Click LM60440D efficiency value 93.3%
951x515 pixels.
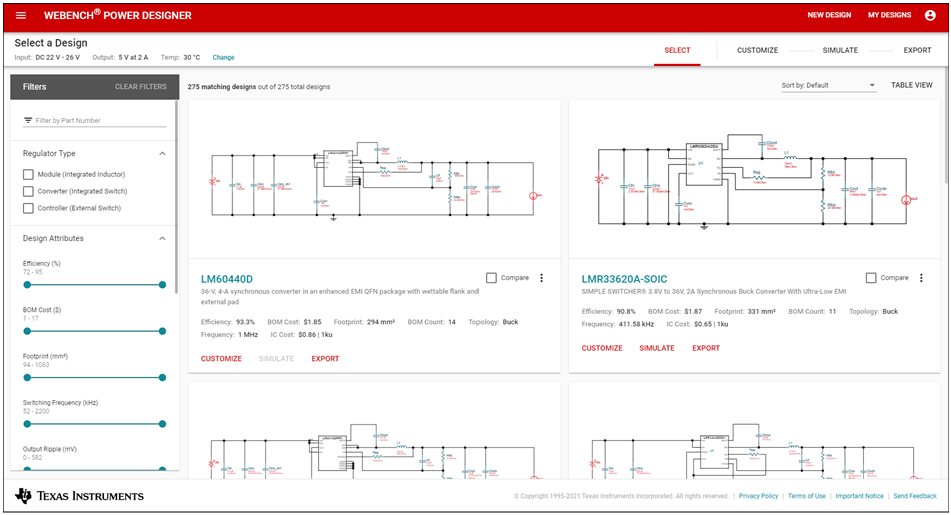point(245,322)
